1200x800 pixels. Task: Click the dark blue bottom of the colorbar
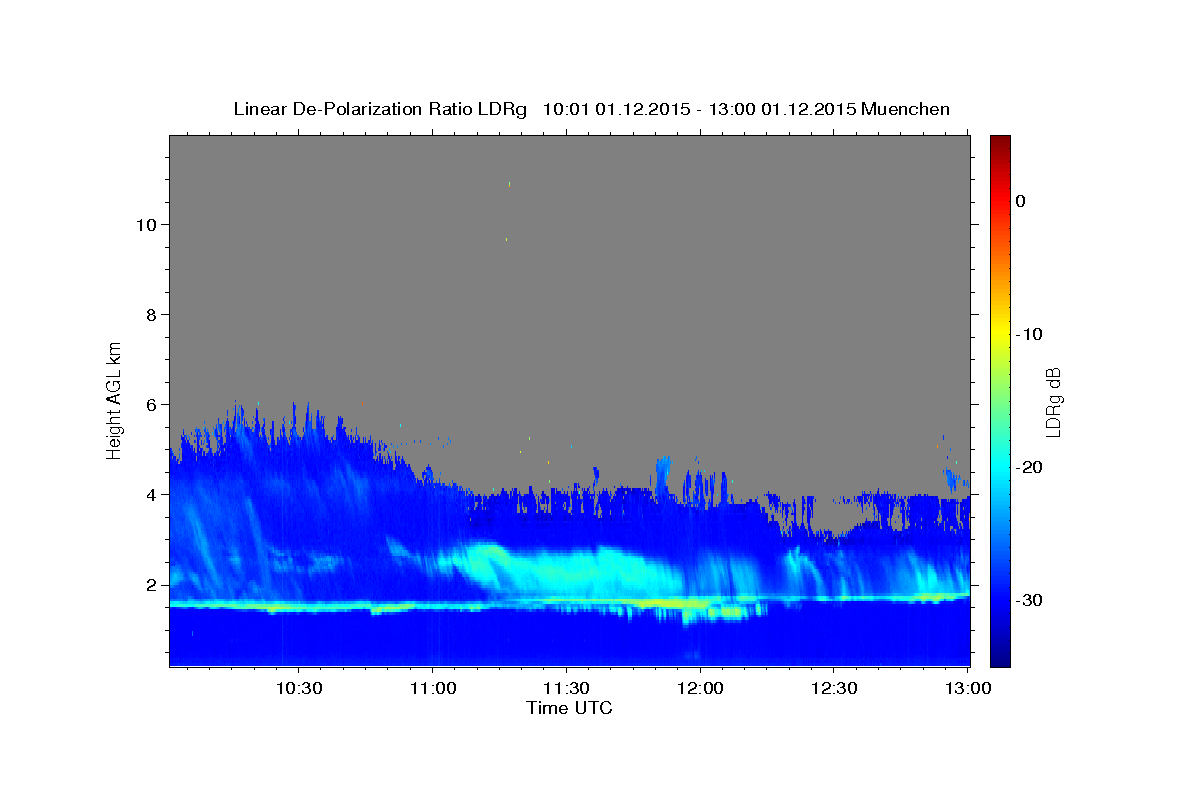click(1000, 659)
